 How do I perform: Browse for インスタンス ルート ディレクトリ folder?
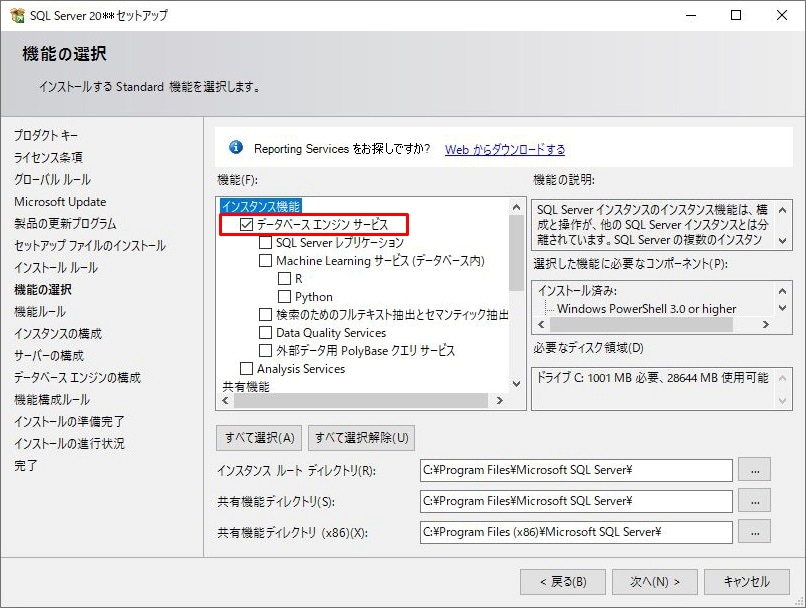[755, 470]
